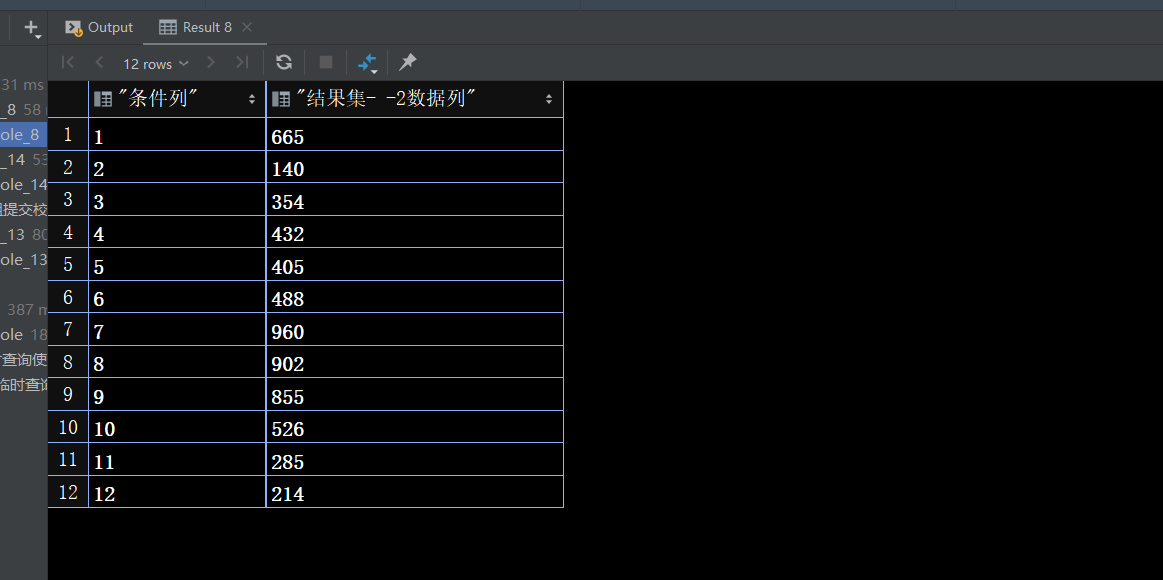
Task: Go to the previous page of rows
Action: point(97,62)
